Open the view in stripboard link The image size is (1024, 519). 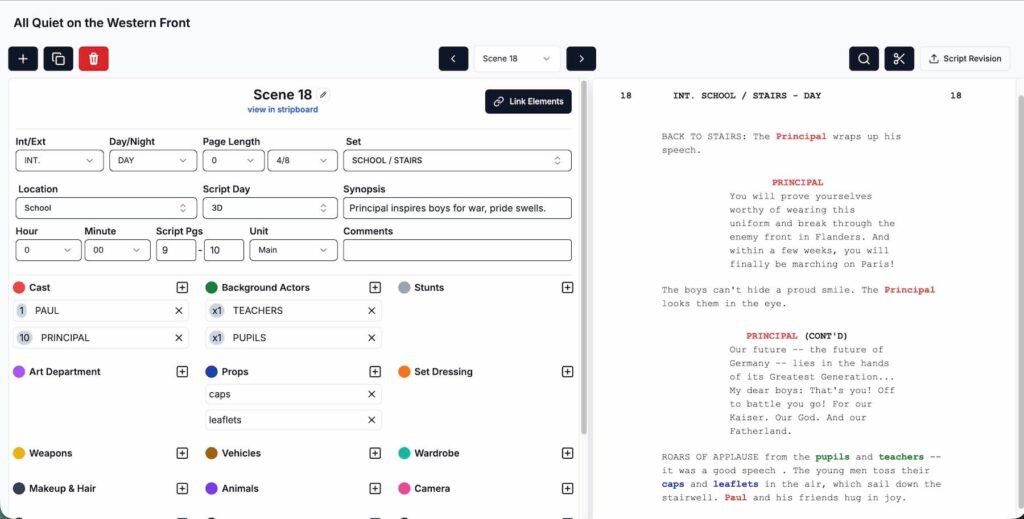click(x=283, y=110)
